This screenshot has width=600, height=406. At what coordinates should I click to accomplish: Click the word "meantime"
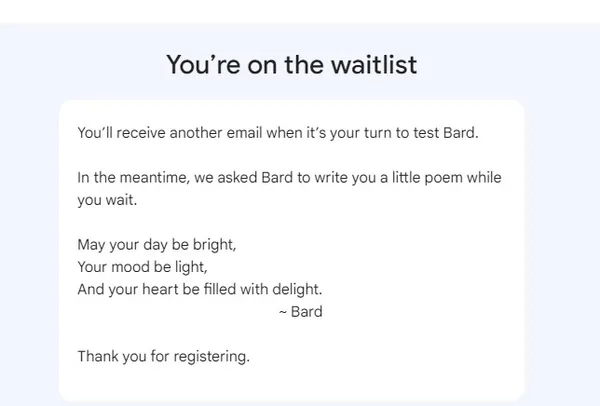click(x=153, y=178)
